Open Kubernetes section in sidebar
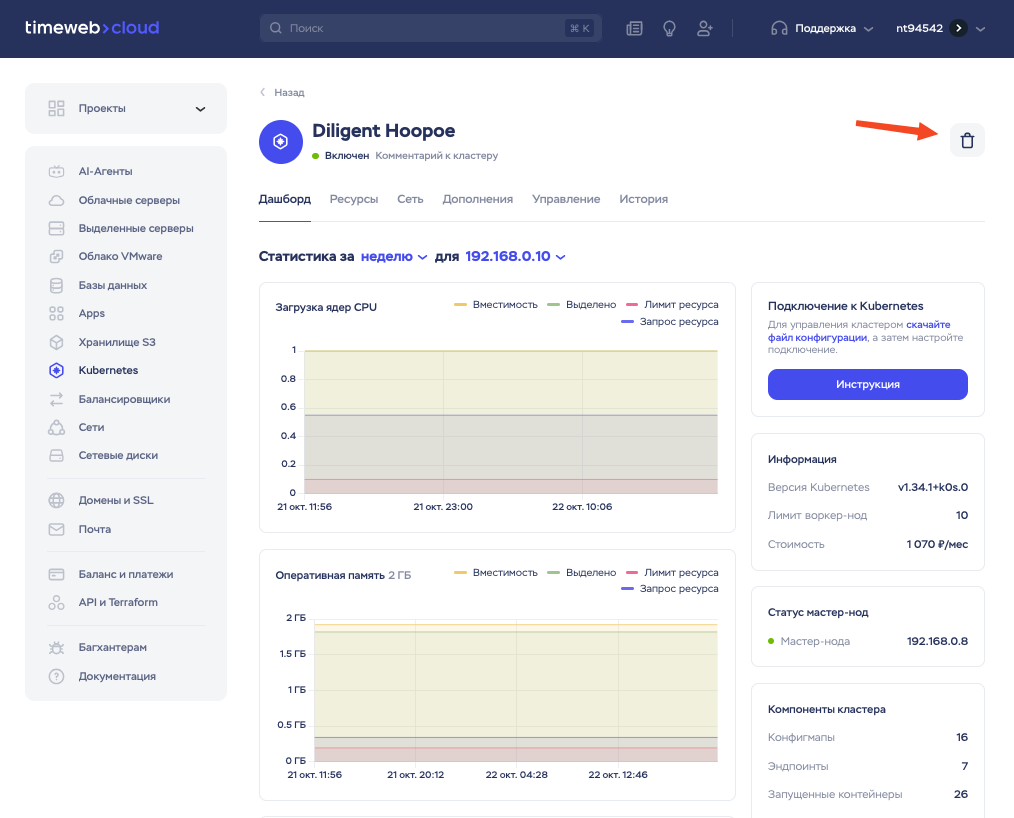The width and height of the screenshot is (1014, 818). (x=108, y=370)
